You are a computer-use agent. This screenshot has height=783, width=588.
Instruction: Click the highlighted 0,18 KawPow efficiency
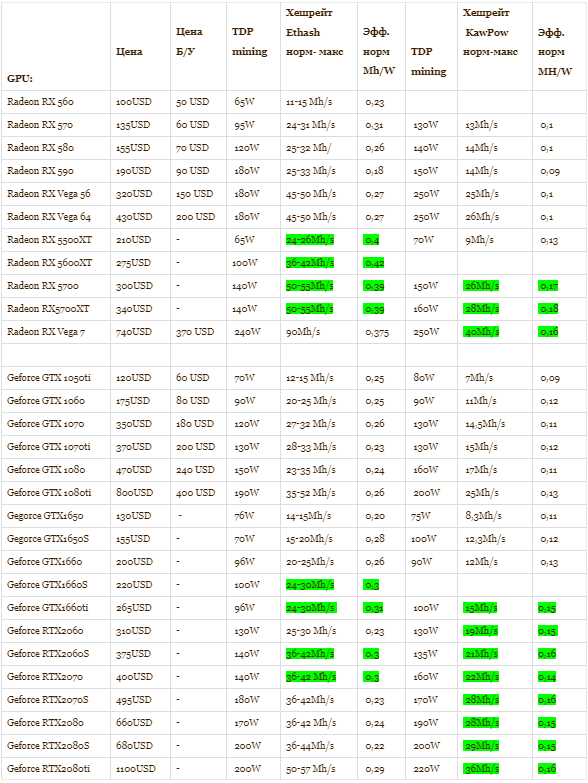(549, 309)
